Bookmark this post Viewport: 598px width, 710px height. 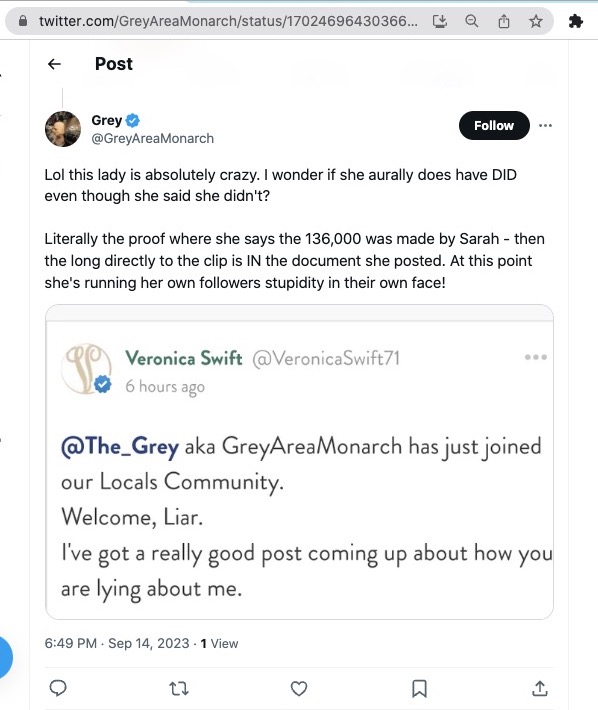tap(419, 688)
